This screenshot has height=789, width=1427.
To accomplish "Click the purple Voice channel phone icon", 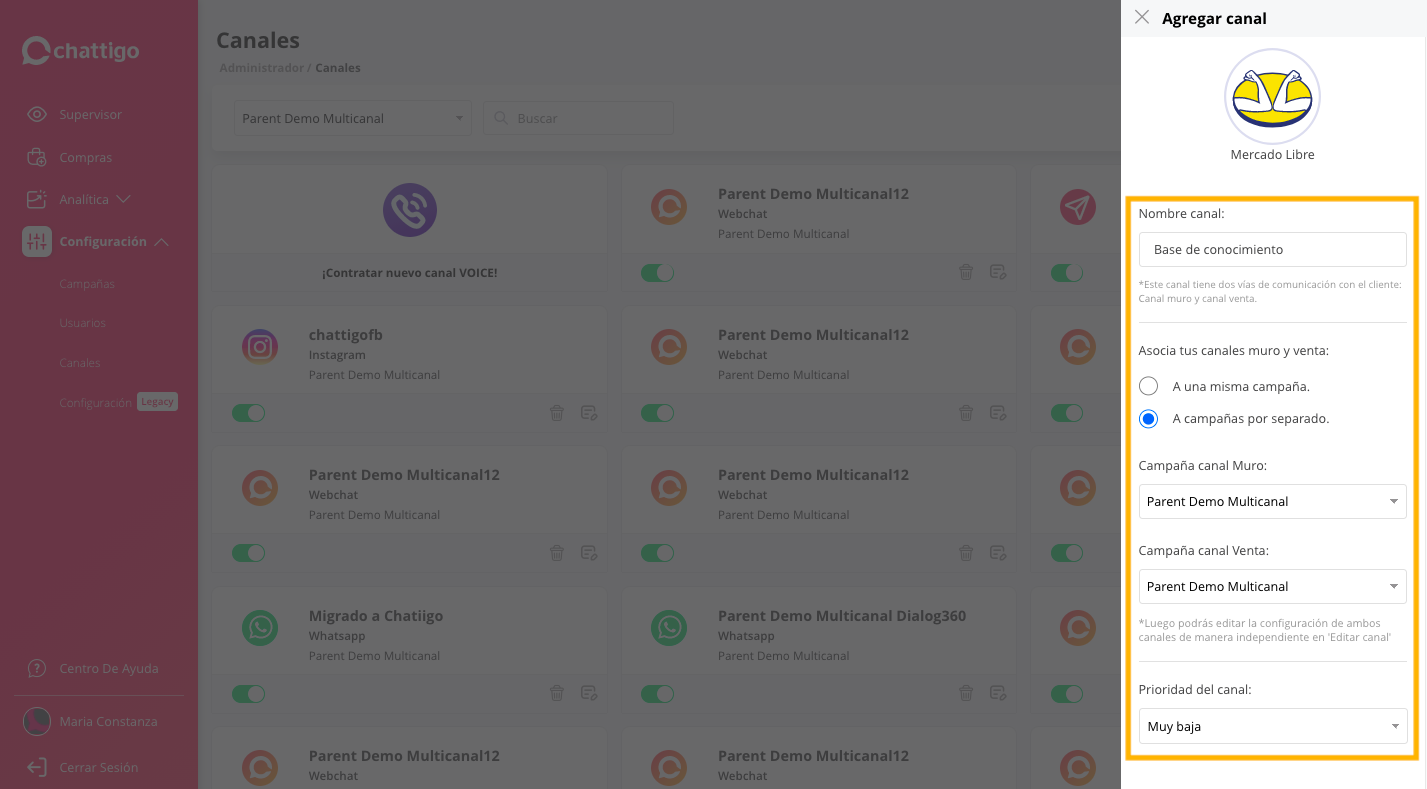I will (x=409, y=210).
